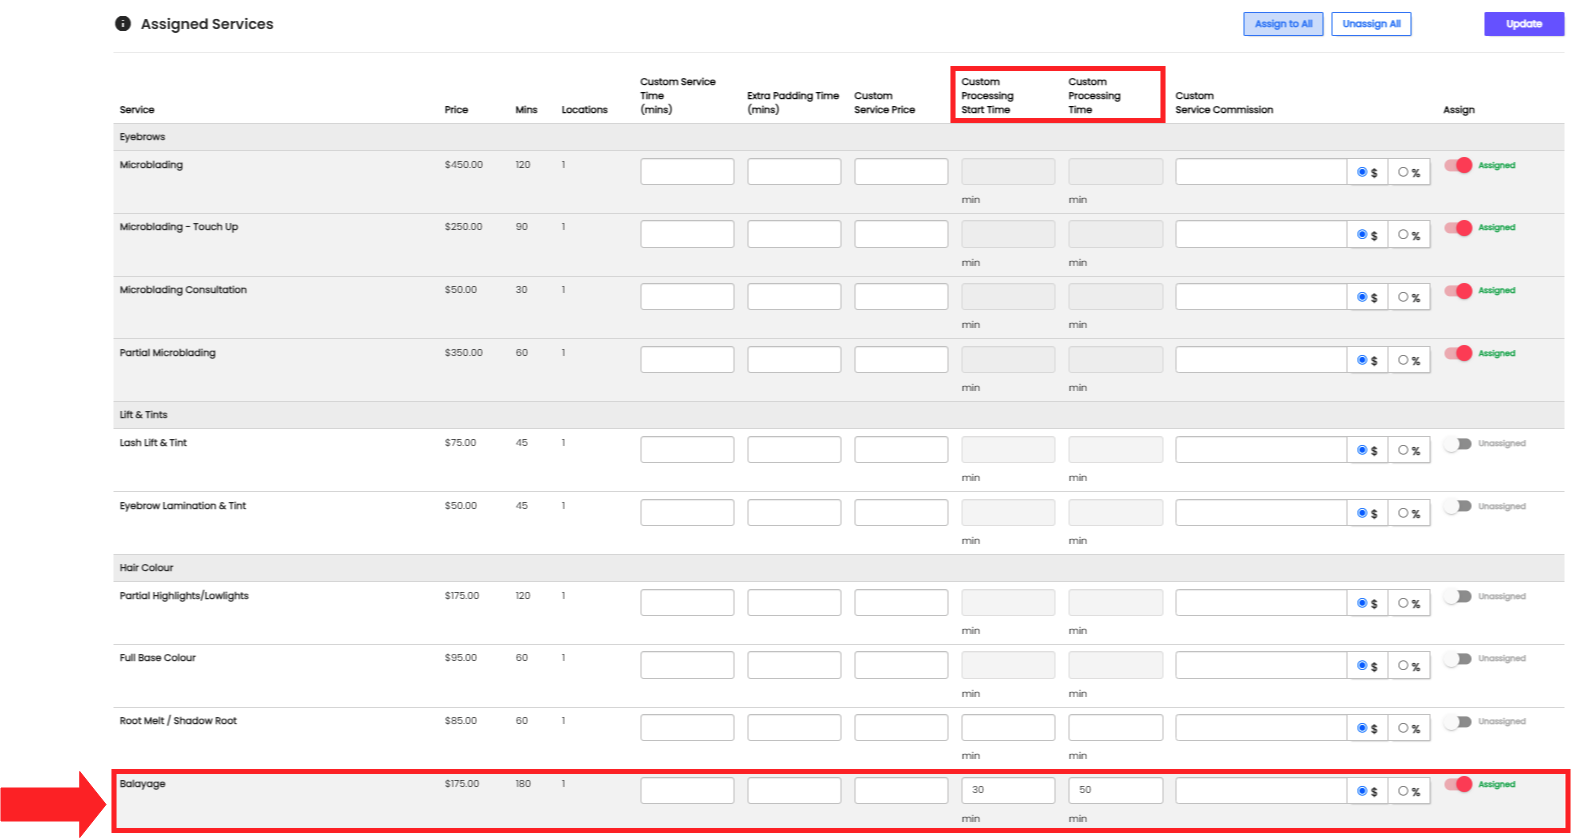1580x838 pixels.
Task: Select percent commission for Balayage
Action: (1403, 791)
